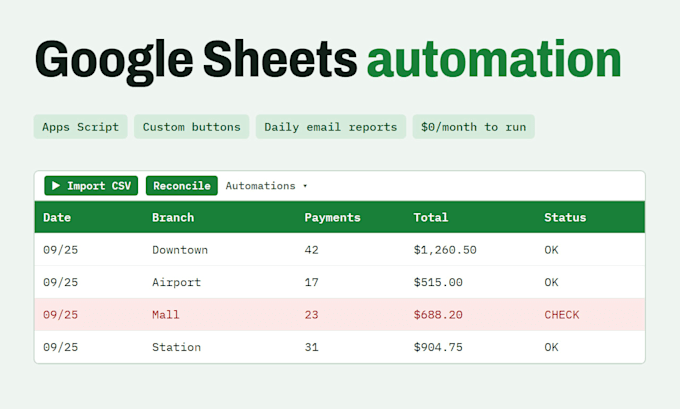Screen dimensions: 680x409
Task: Click the play icon in Import CSV
Action: click(56, 186)
